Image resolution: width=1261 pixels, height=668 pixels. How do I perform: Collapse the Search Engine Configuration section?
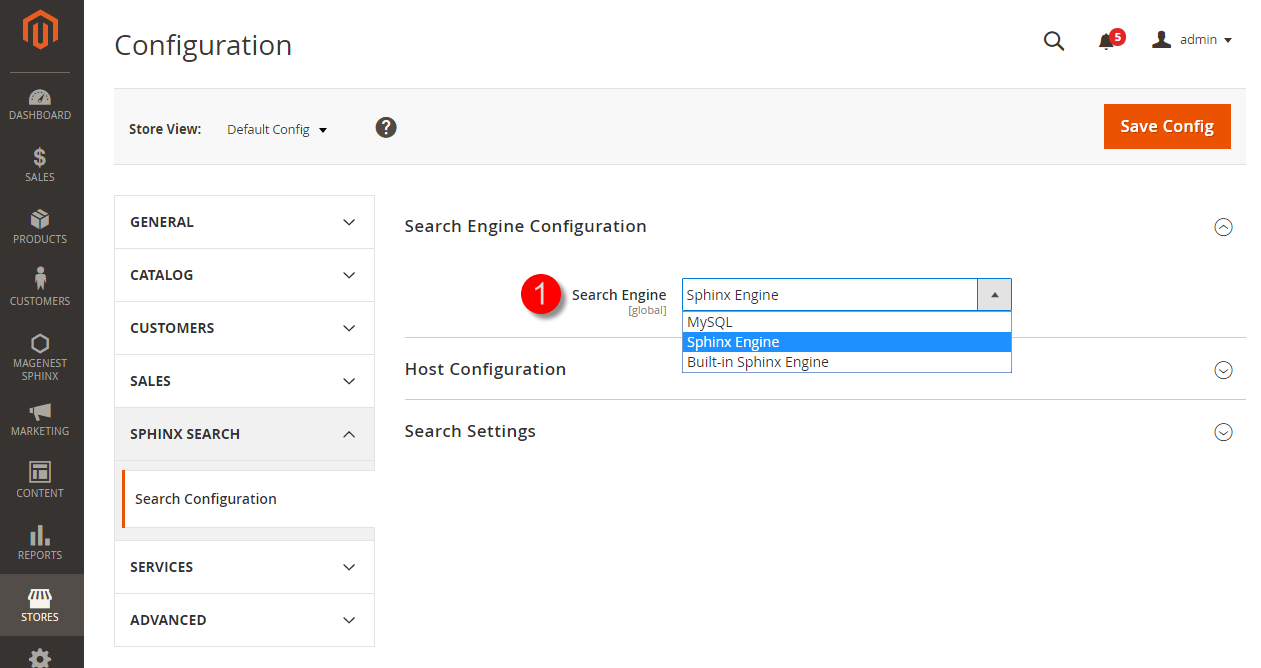pyautogui.click(x=1223, y=227)
